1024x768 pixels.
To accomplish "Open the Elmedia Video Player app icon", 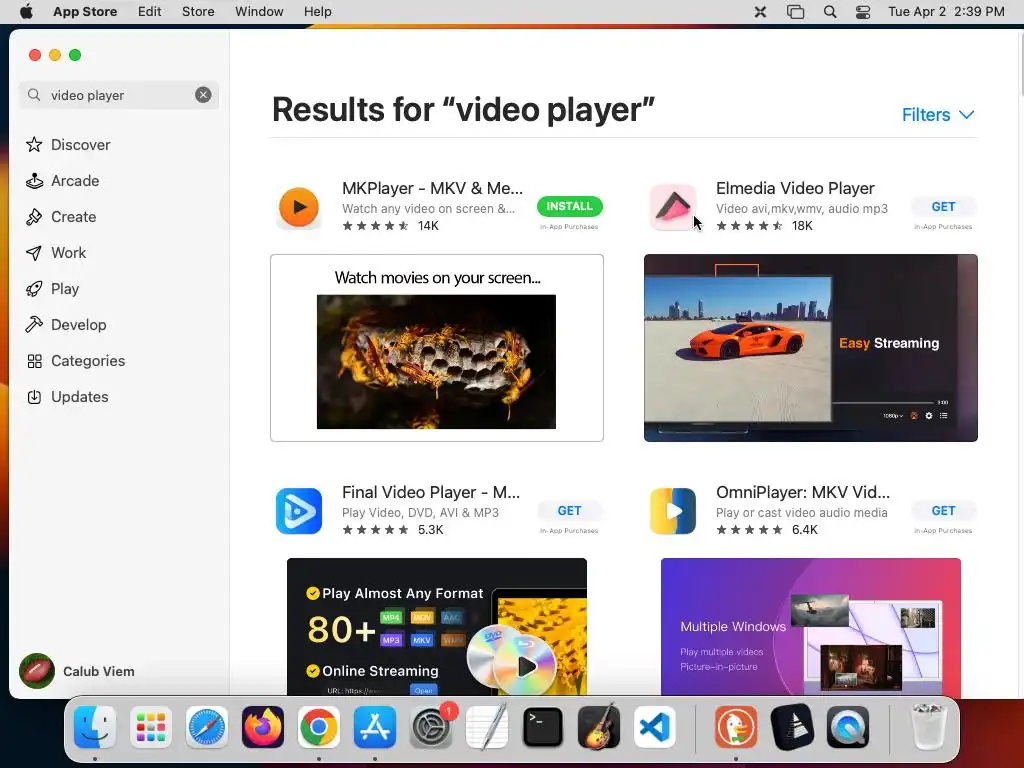I will [x=673, y=207].
